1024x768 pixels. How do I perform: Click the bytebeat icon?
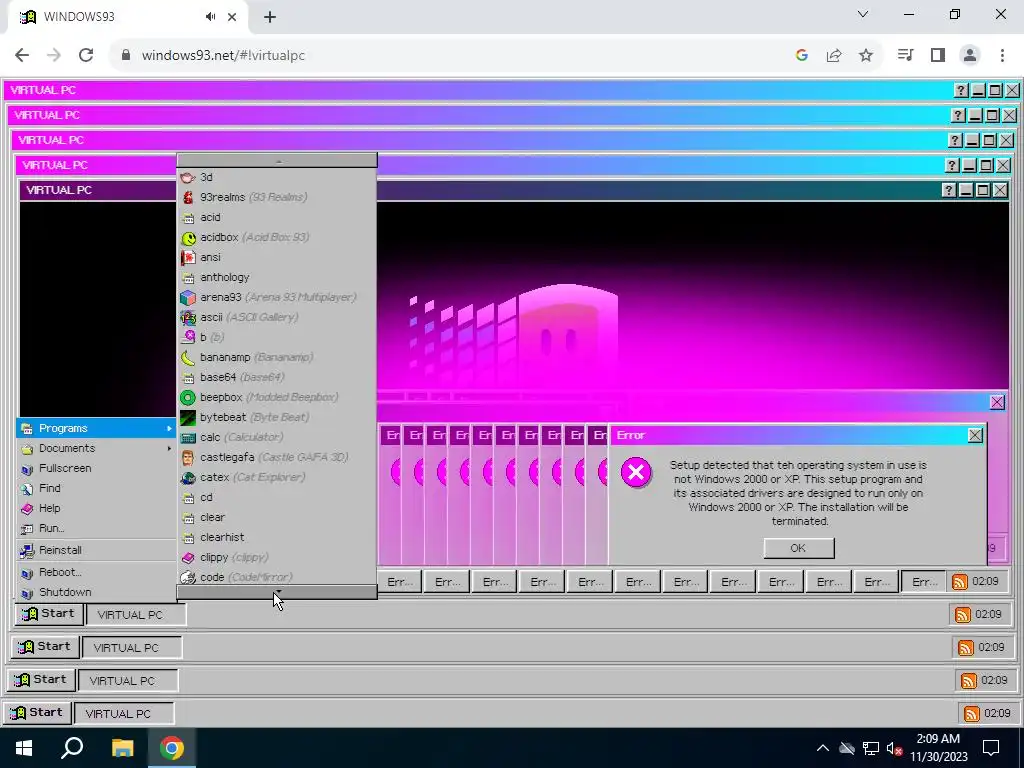[x=188, y=417]
